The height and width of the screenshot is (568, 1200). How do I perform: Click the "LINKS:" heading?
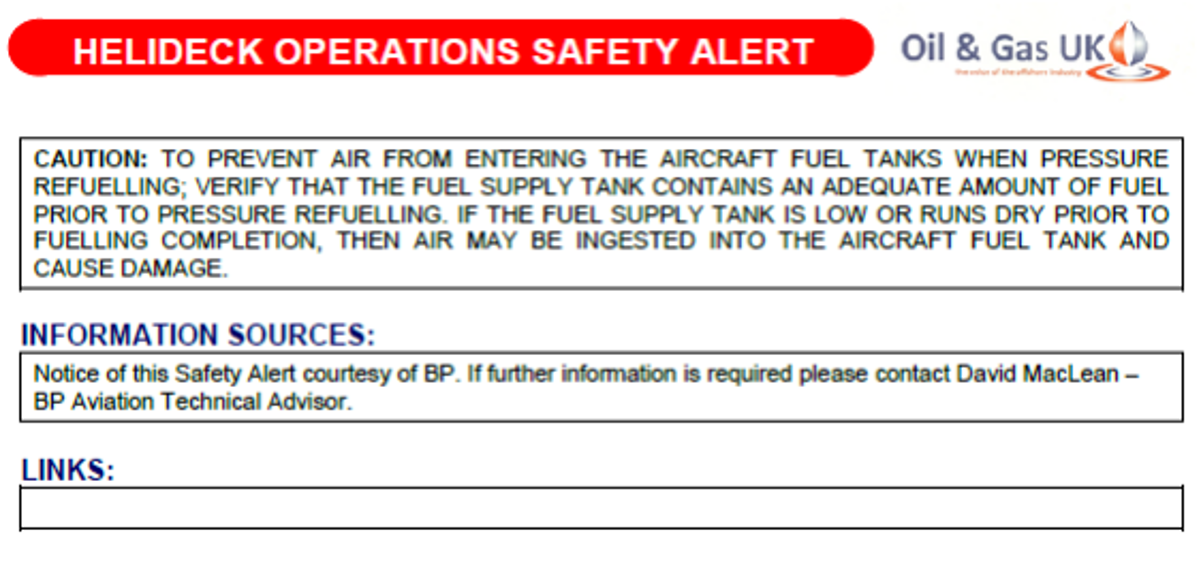[68, 470]
